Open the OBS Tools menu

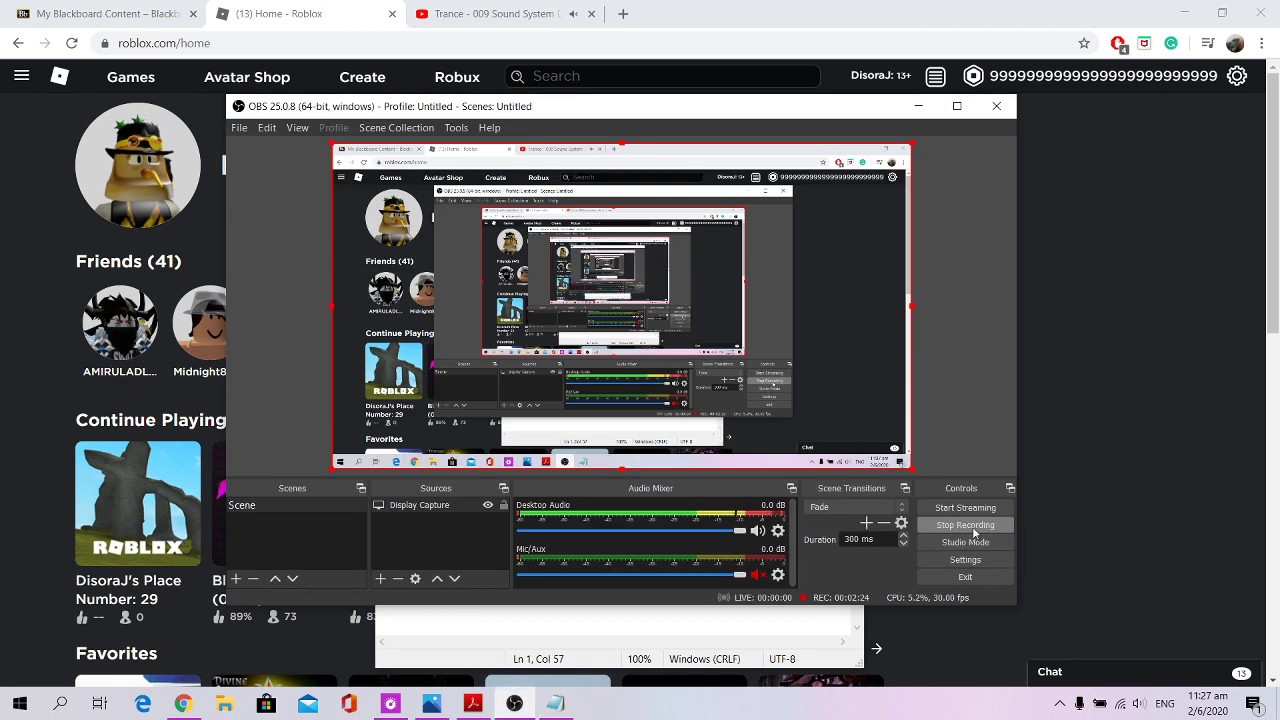coord(456,128)
